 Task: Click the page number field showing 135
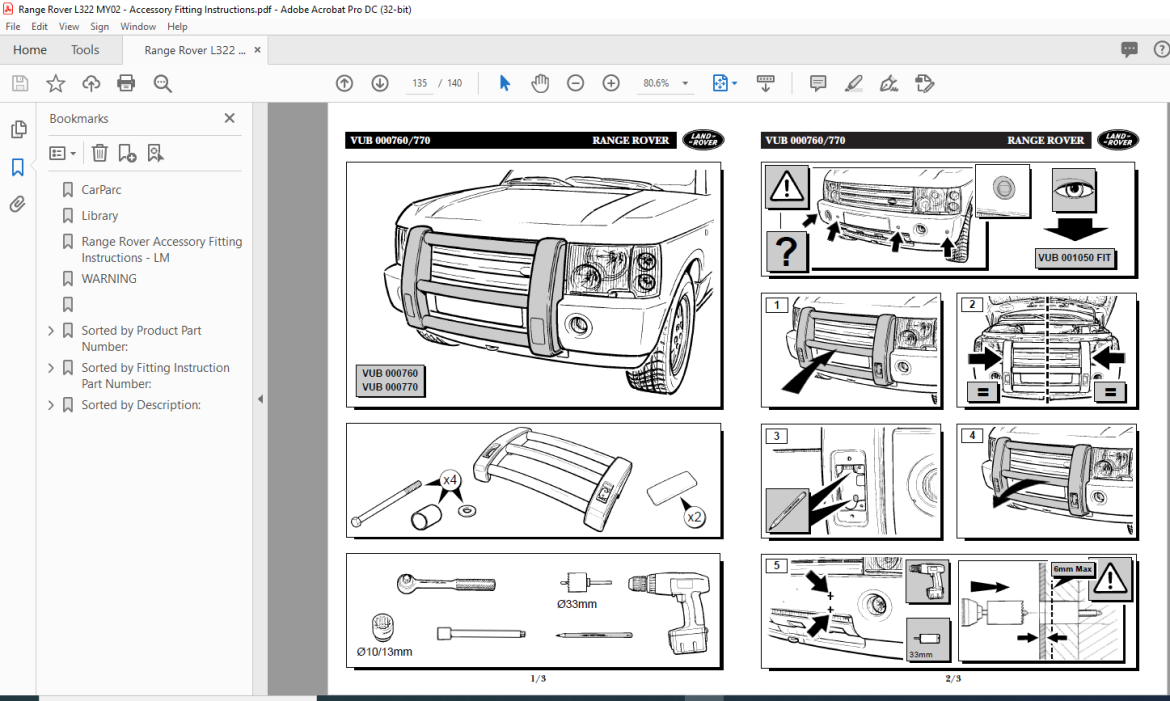(419, 83)
